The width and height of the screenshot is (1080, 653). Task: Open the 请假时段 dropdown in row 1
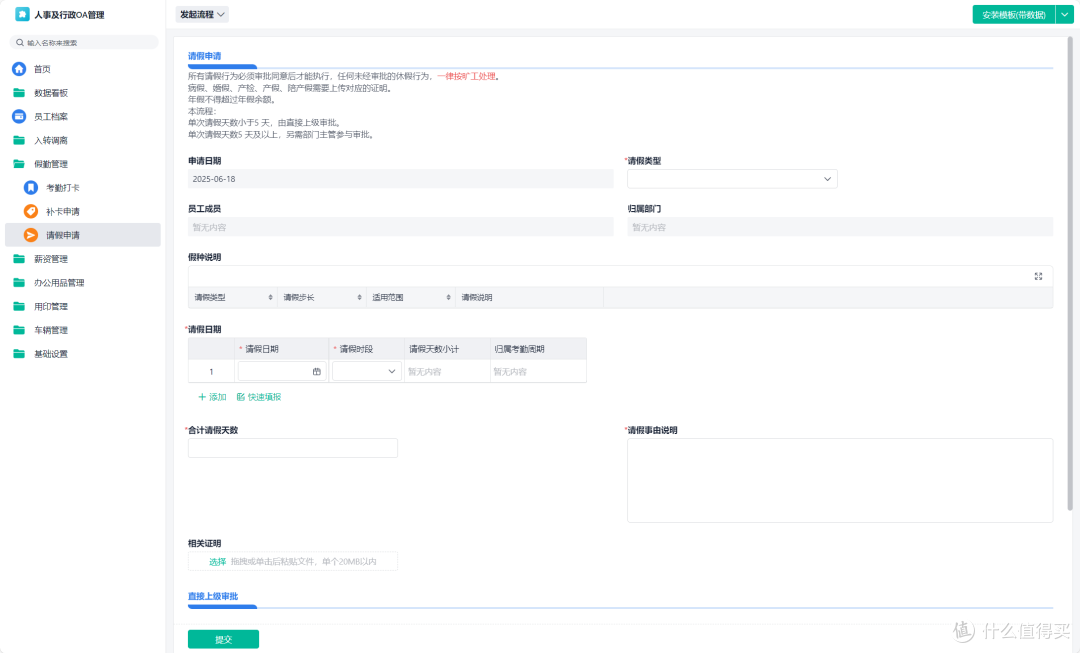(366, 371)
